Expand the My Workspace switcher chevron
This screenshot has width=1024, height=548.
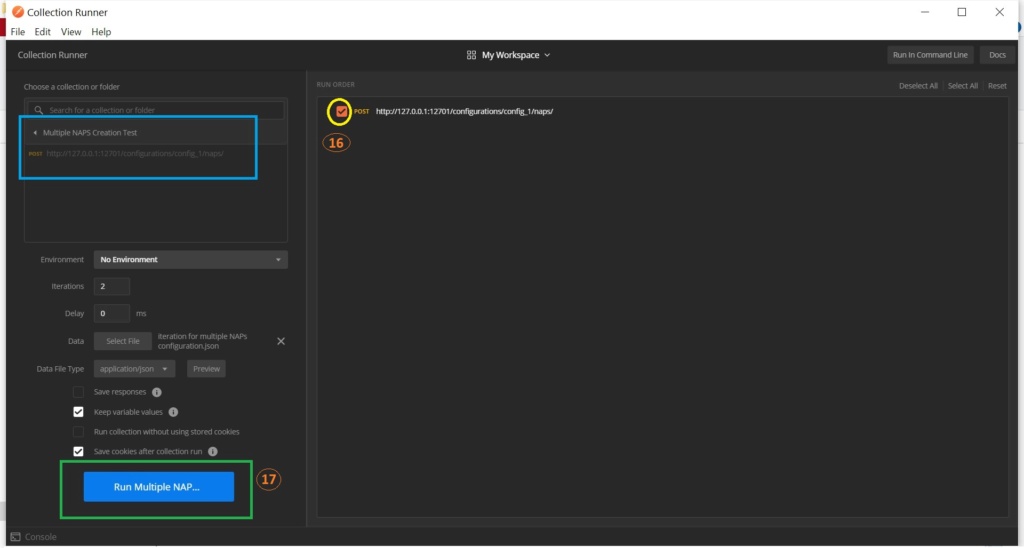pyautogui.click(x=547, y=56)
